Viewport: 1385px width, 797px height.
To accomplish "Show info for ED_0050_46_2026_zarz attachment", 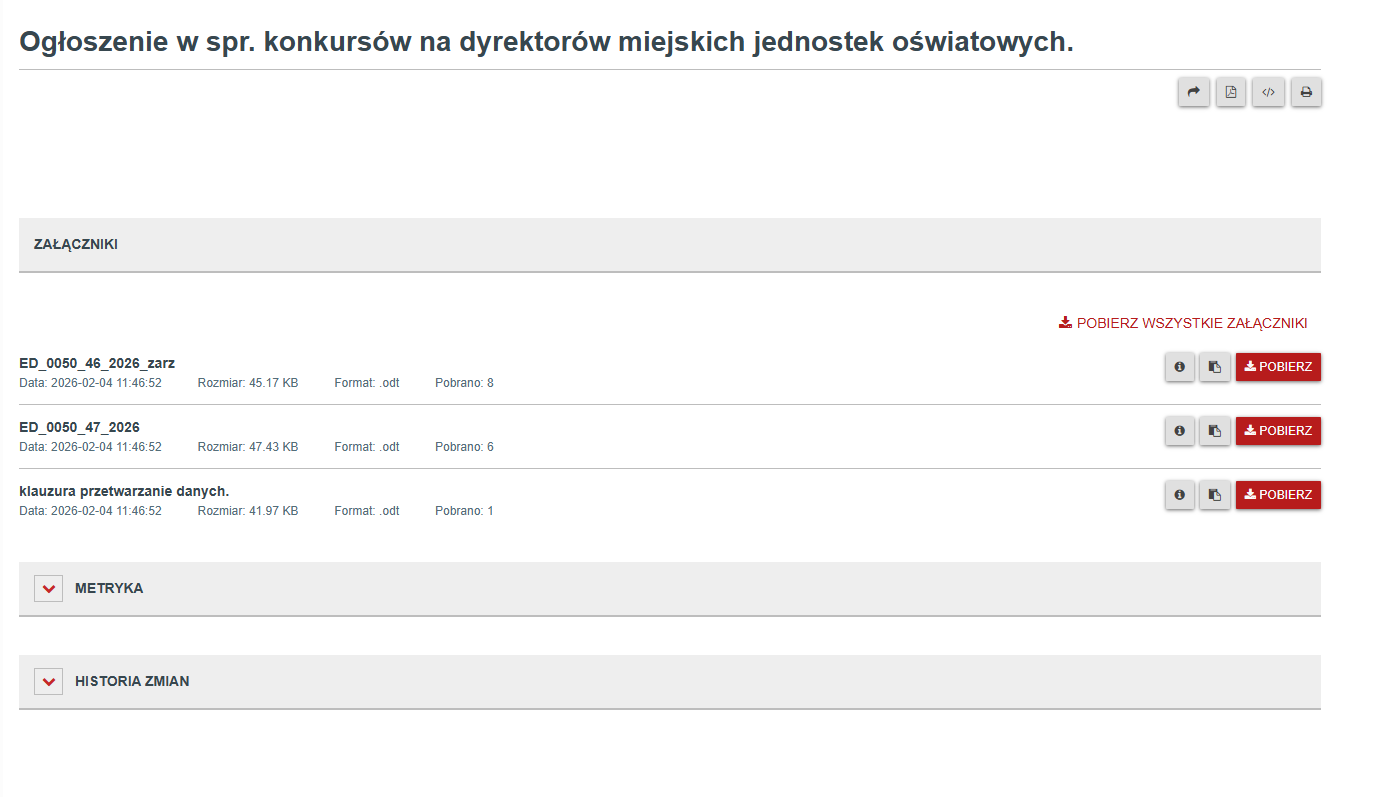I will (1180, 367).
